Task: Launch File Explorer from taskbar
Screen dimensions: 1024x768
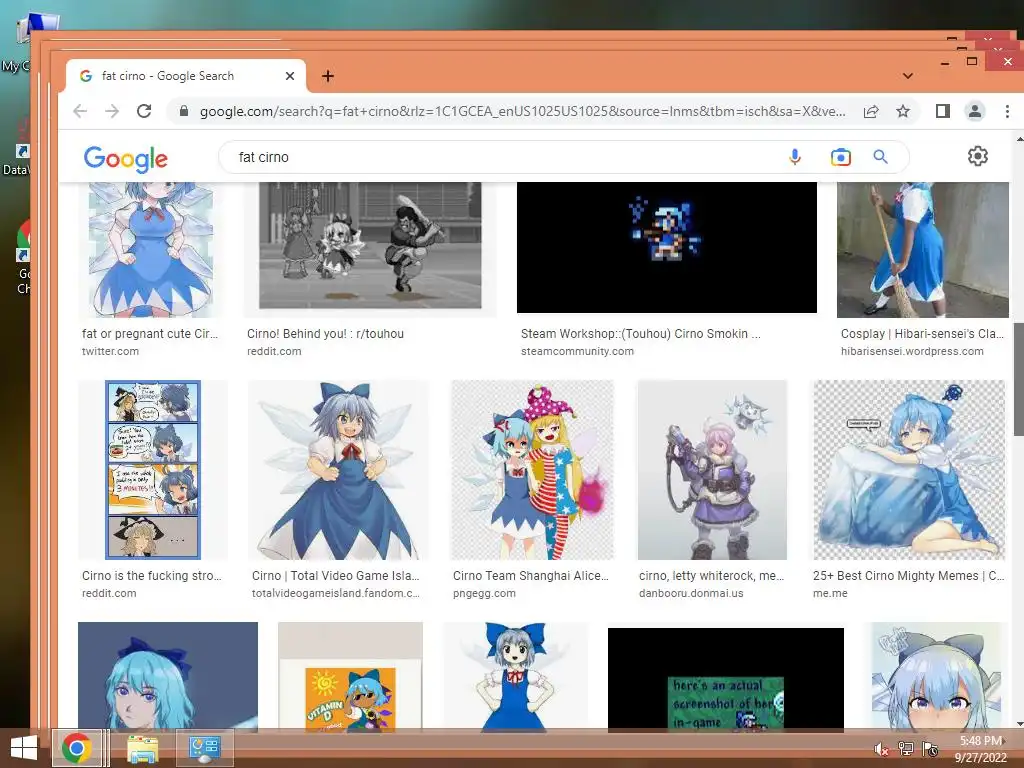Action: pos(142,748)
